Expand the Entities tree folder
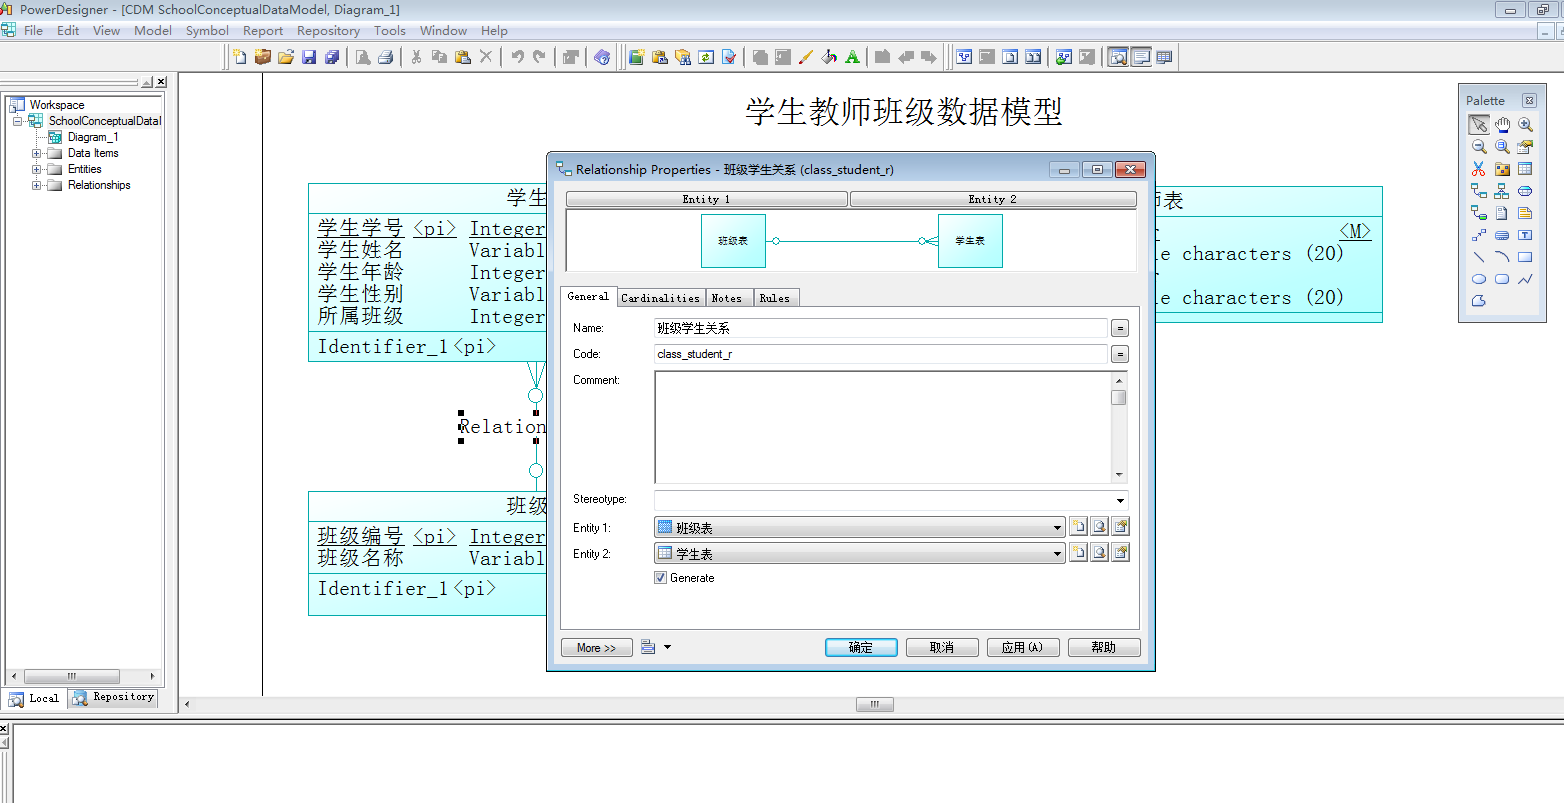The width and height of the screenshot is (1564, 803). pos(37,169)
